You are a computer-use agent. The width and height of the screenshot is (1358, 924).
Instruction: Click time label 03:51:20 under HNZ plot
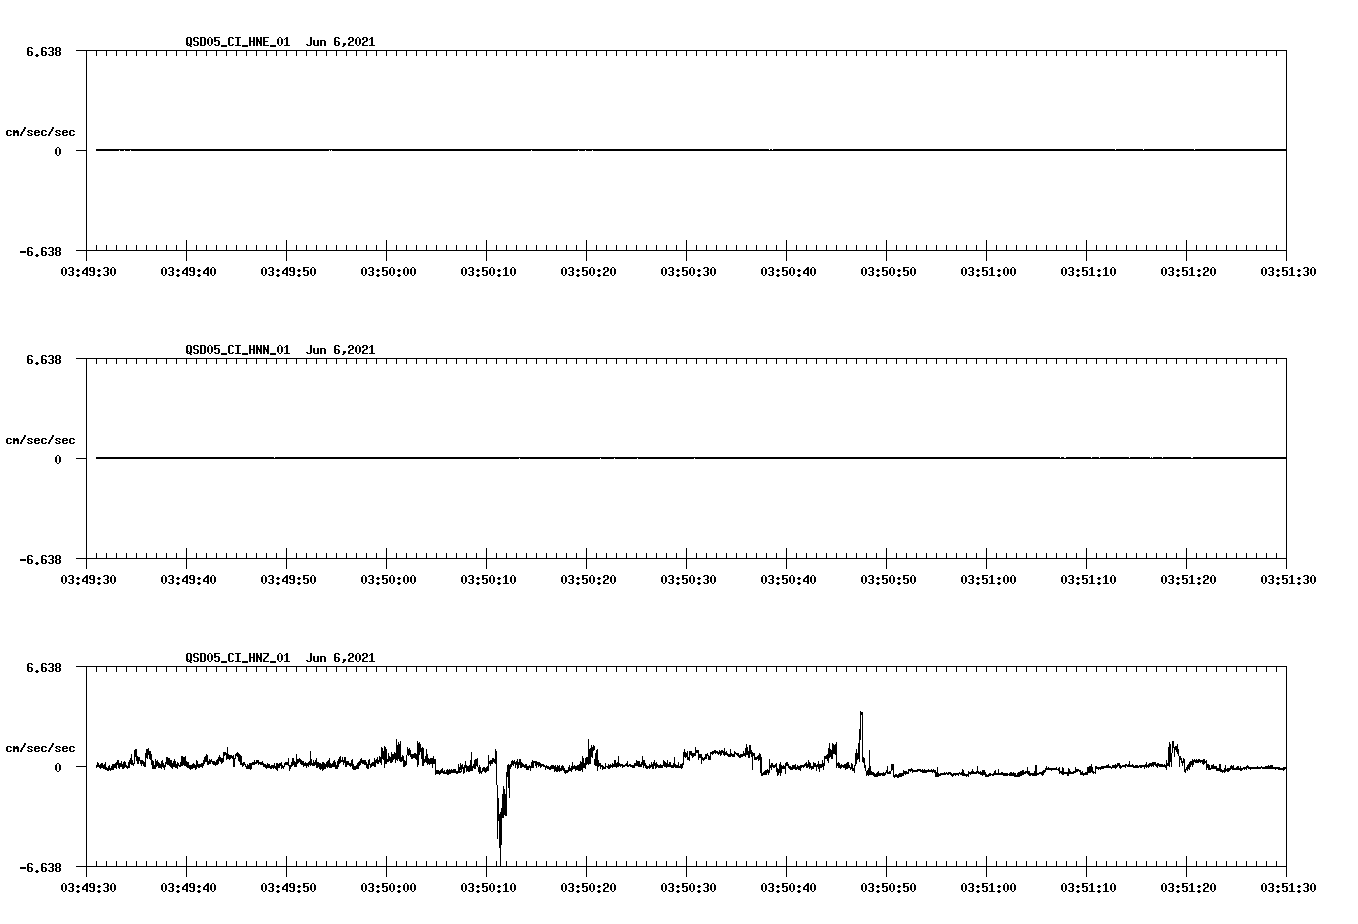(1188, 888)
